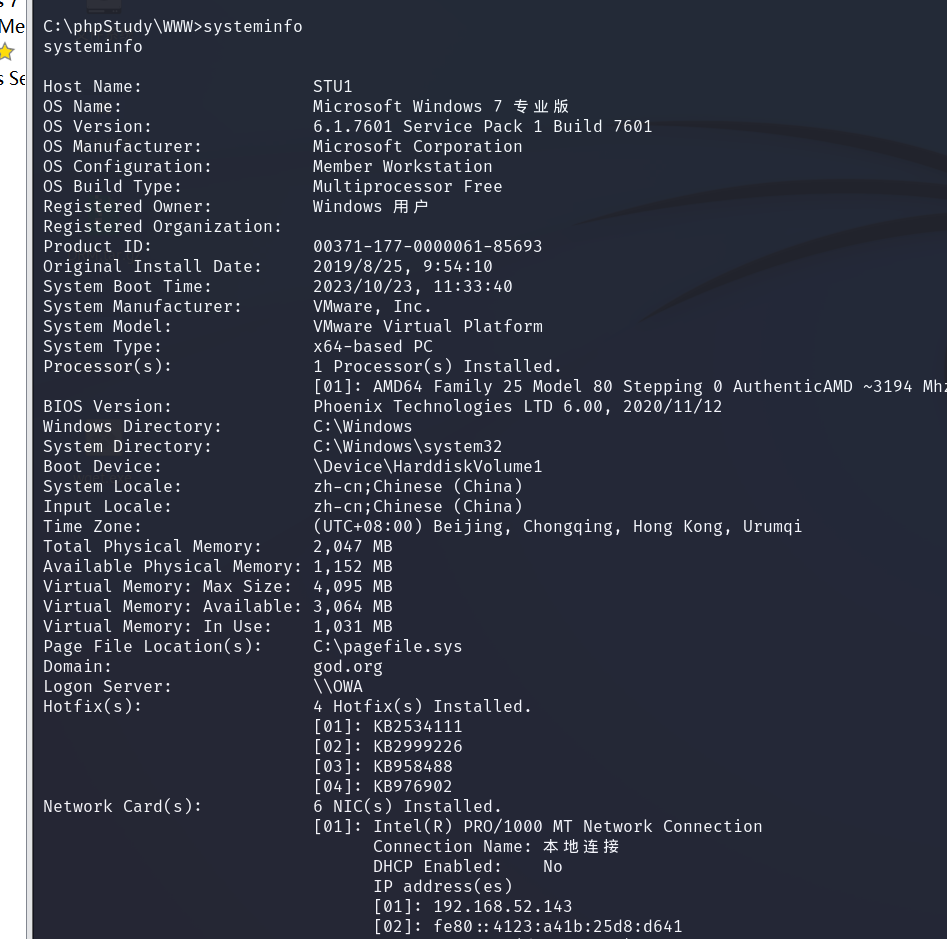Click the prompt line "C:\phpStudy\WWW>systeminfo"
This screenshot has height=939, width=947.
tap(173, 27)
